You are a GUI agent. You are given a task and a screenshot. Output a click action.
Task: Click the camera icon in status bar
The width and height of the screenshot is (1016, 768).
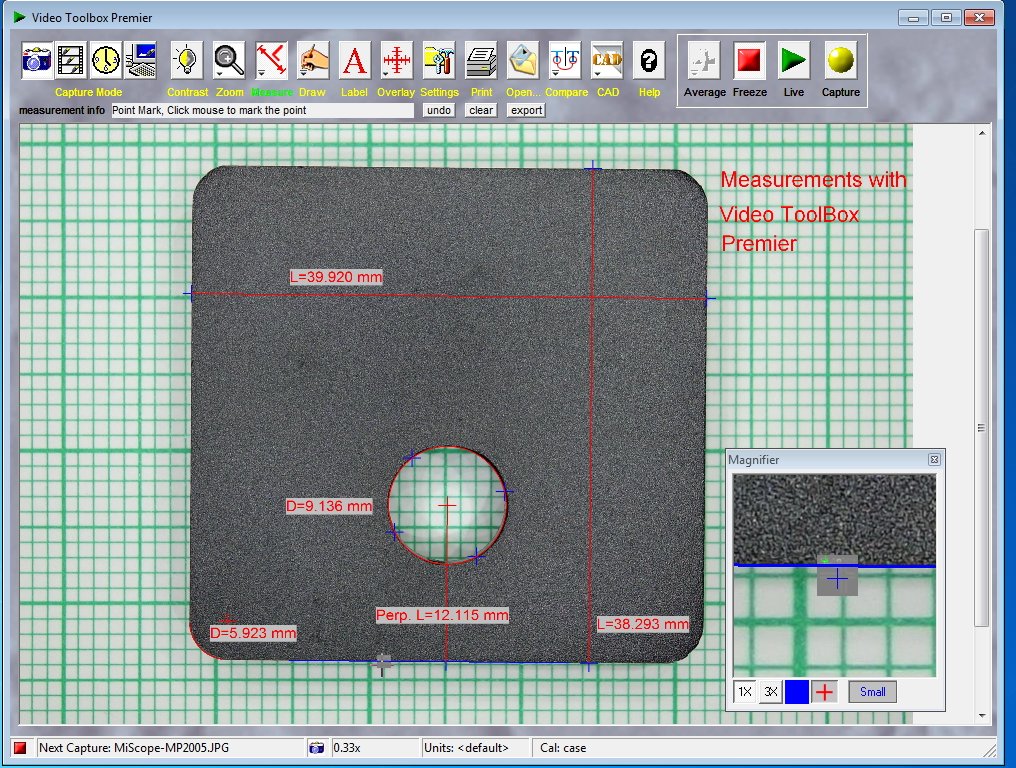coord(316,748)
